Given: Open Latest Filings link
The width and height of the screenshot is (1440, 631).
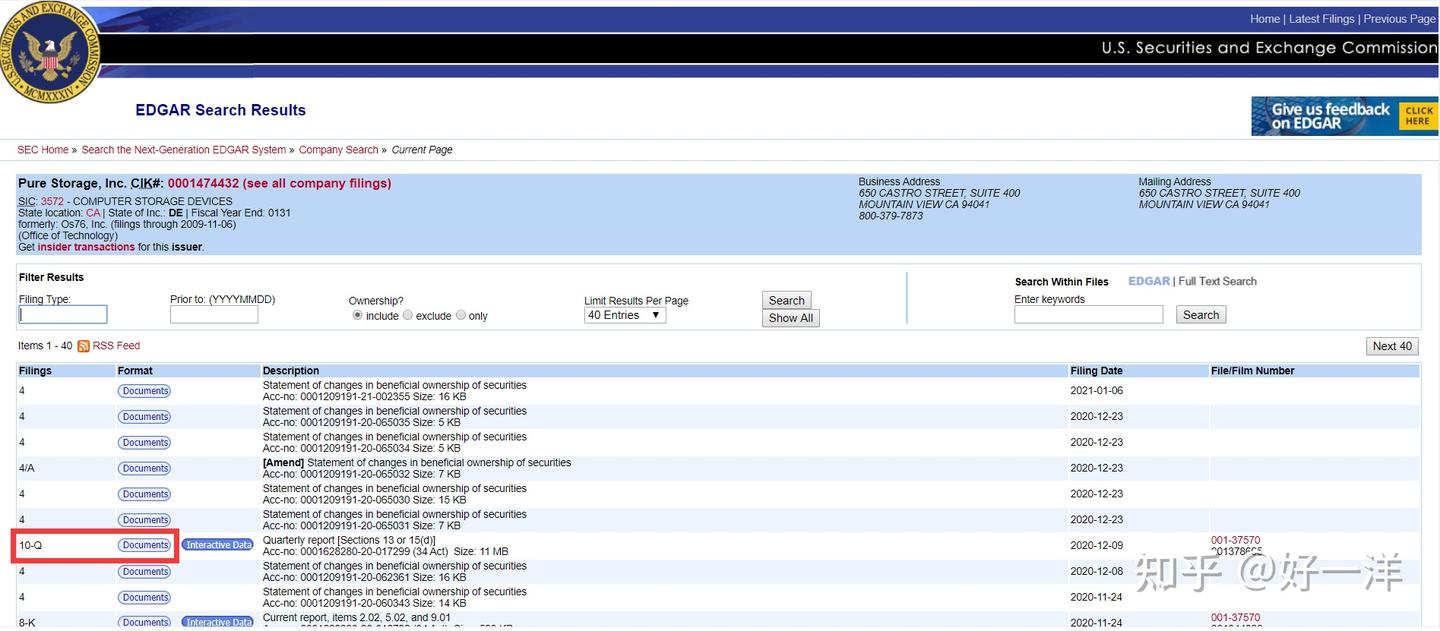Looking at the screenshot, I should tap(1322, 19).
